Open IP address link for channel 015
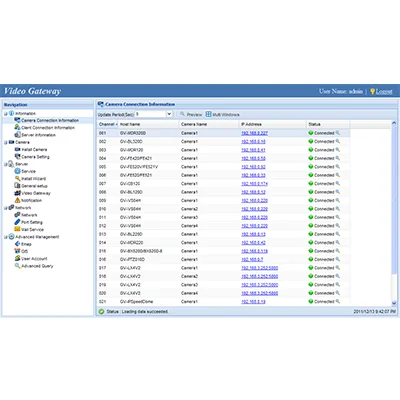The height and width of the screenshot is (400, 400). coord(254,251)
